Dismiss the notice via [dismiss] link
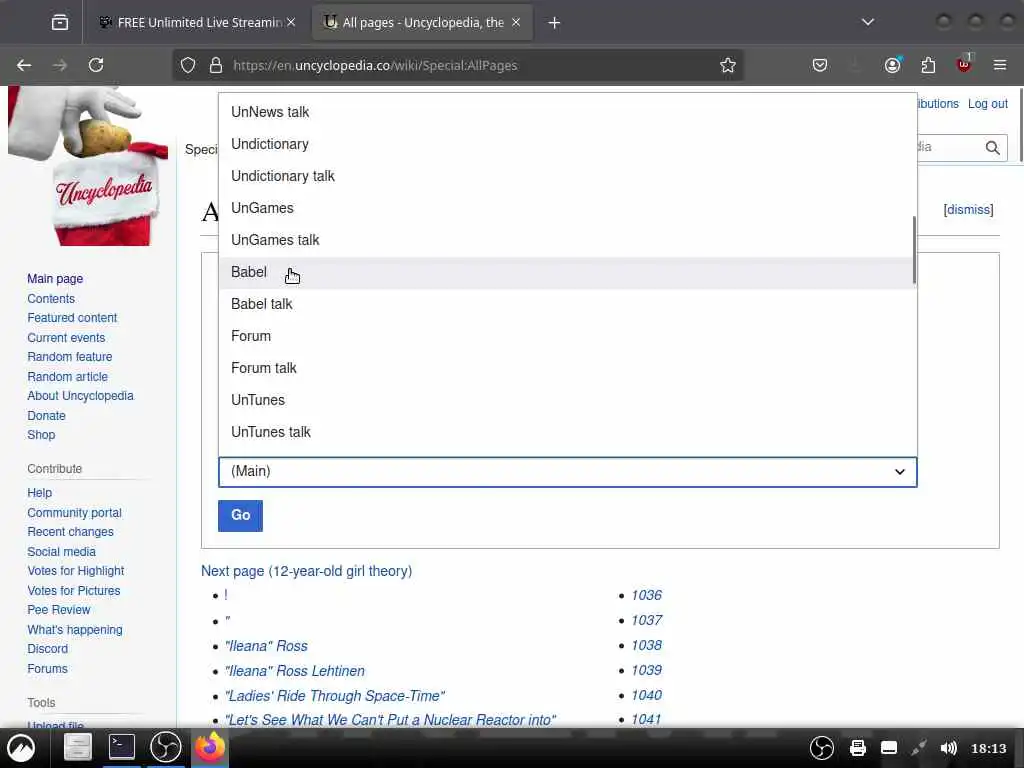Screen dimensions: 1024x768 click(x=968, y=210)
